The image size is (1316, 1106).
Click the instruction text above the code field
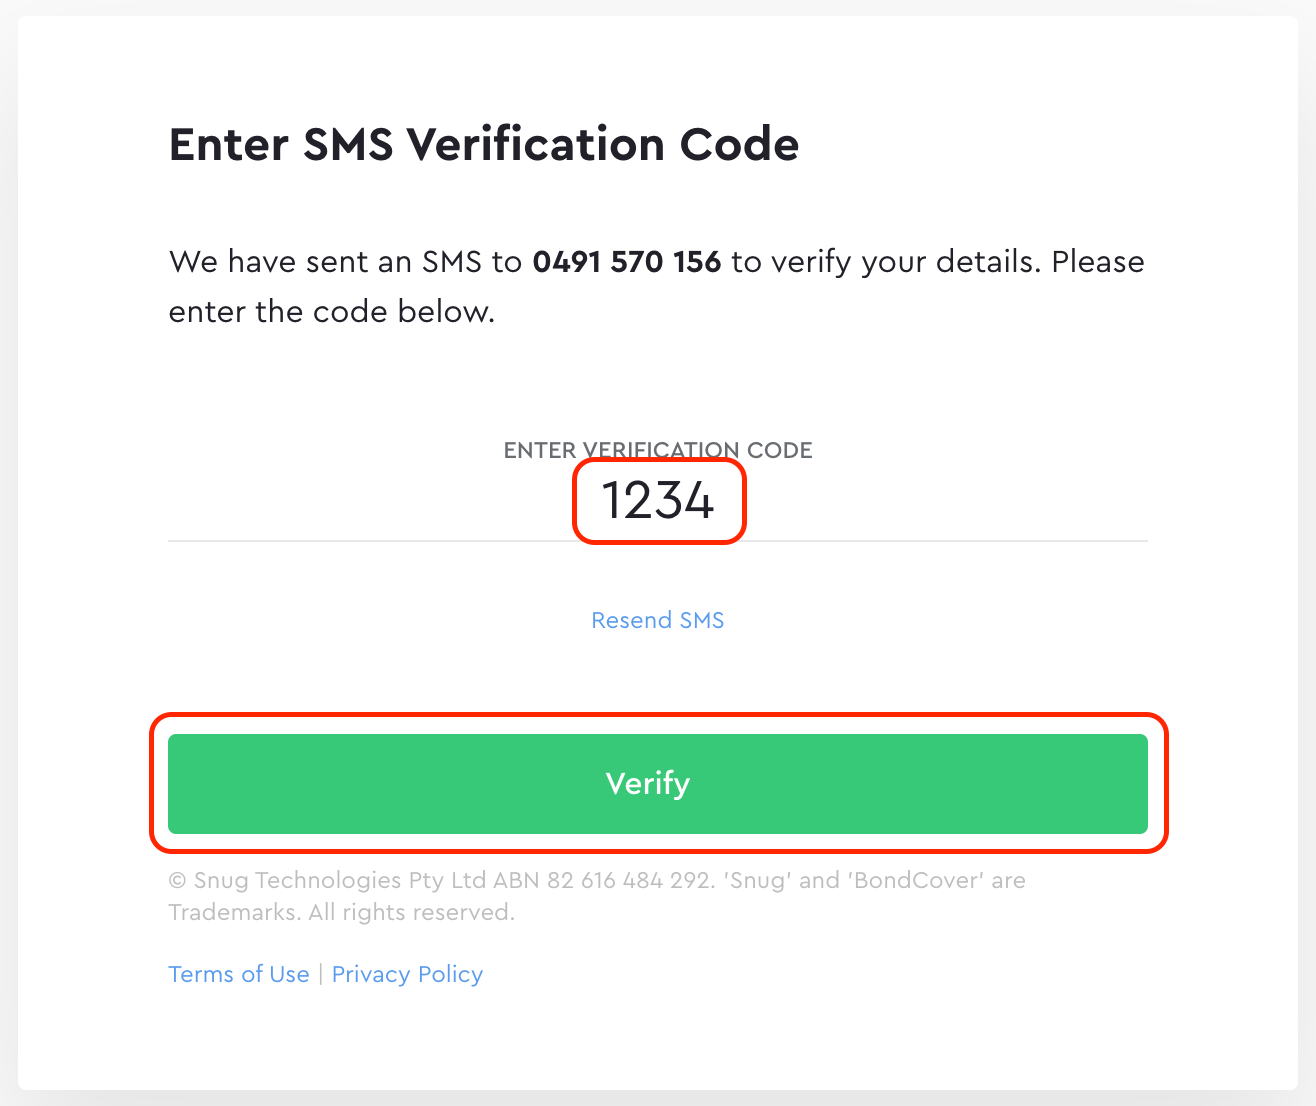coord(656,286)
